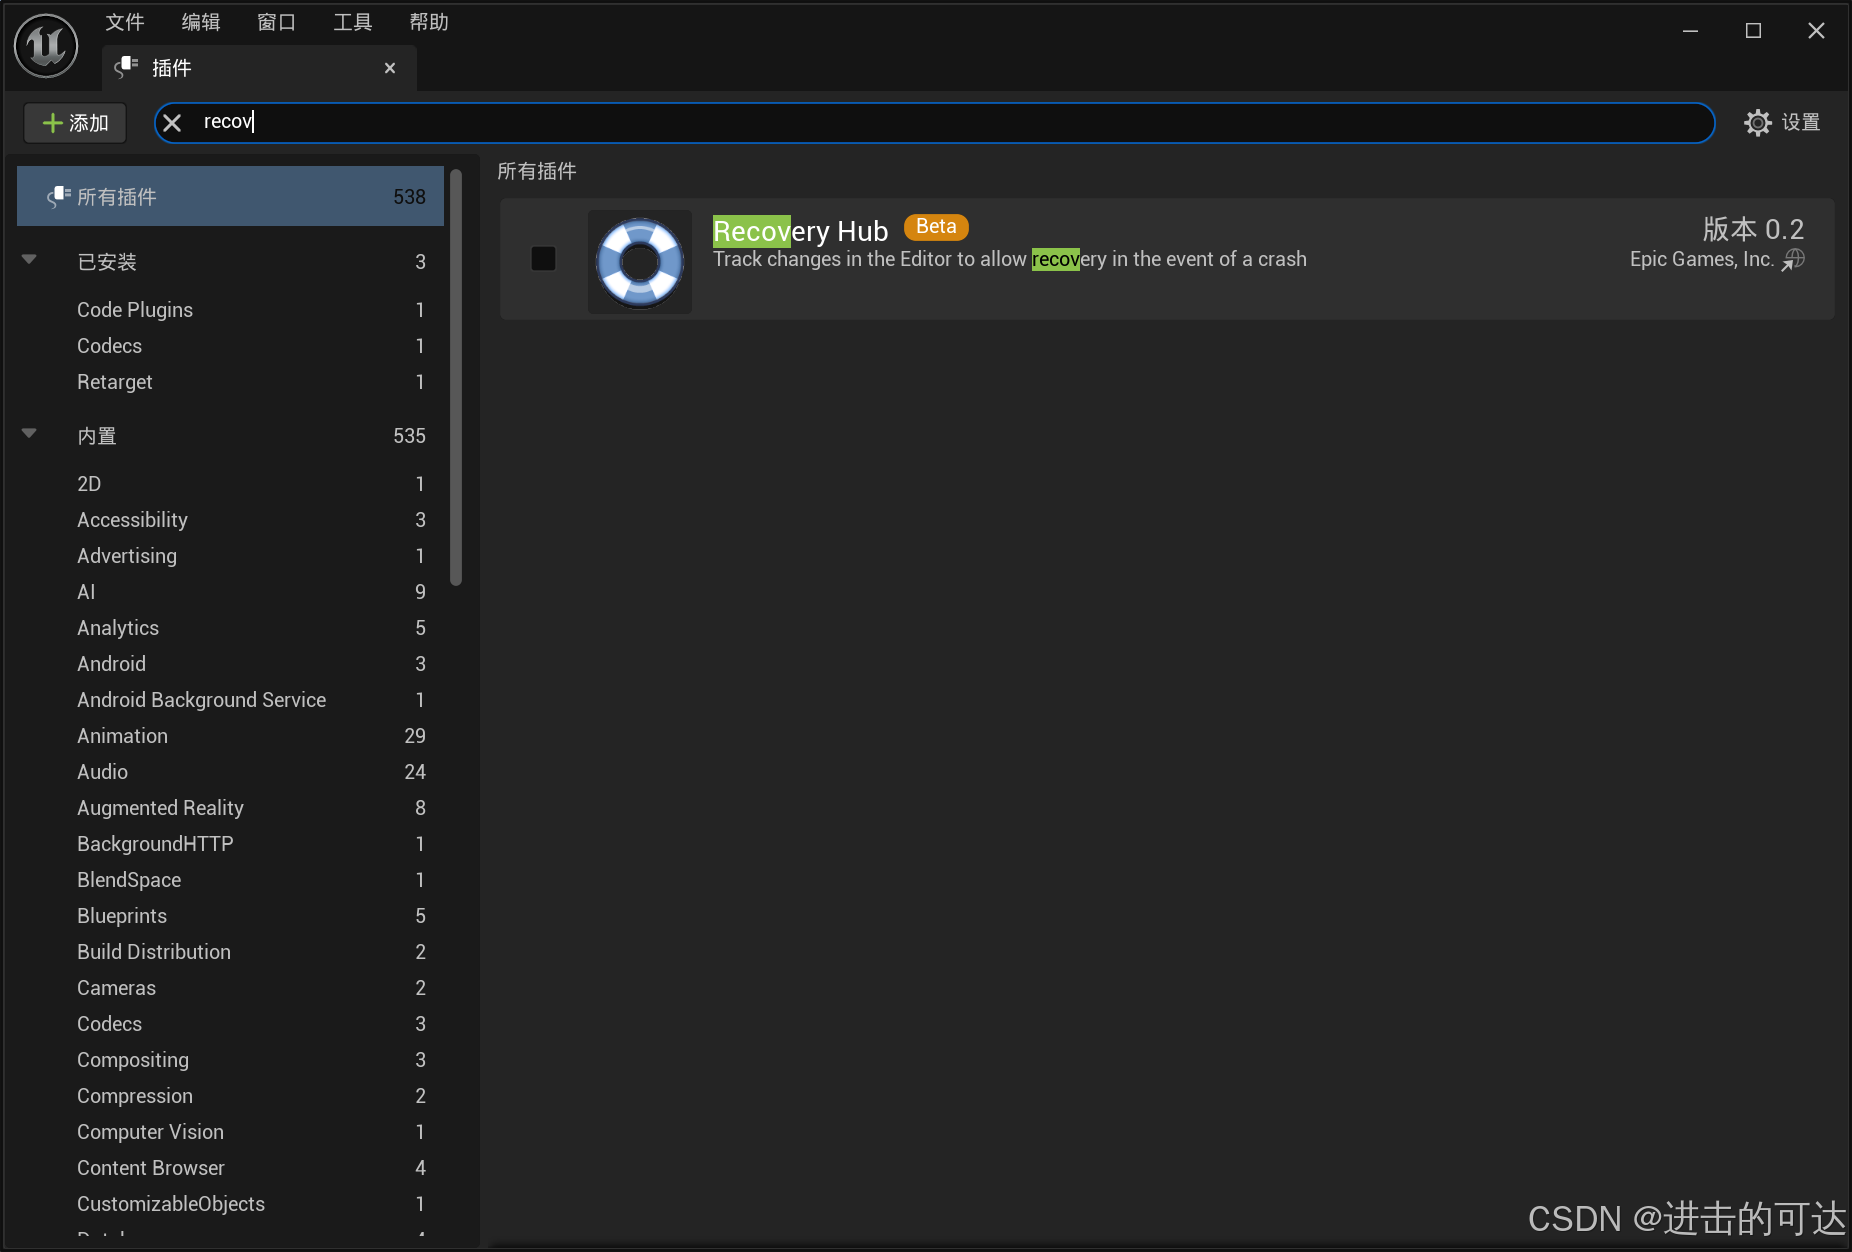
Task: Select Accessibility category
Action: click(x=231, y=520)
